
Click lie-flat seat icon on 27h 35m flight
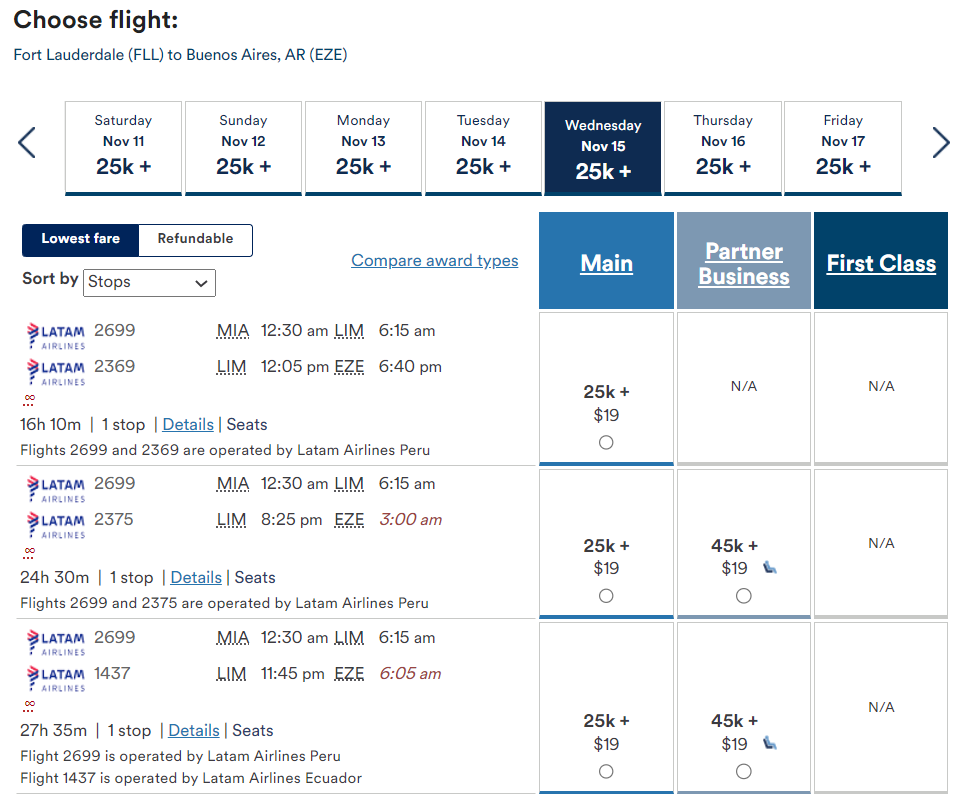click(x=770, y=743)
